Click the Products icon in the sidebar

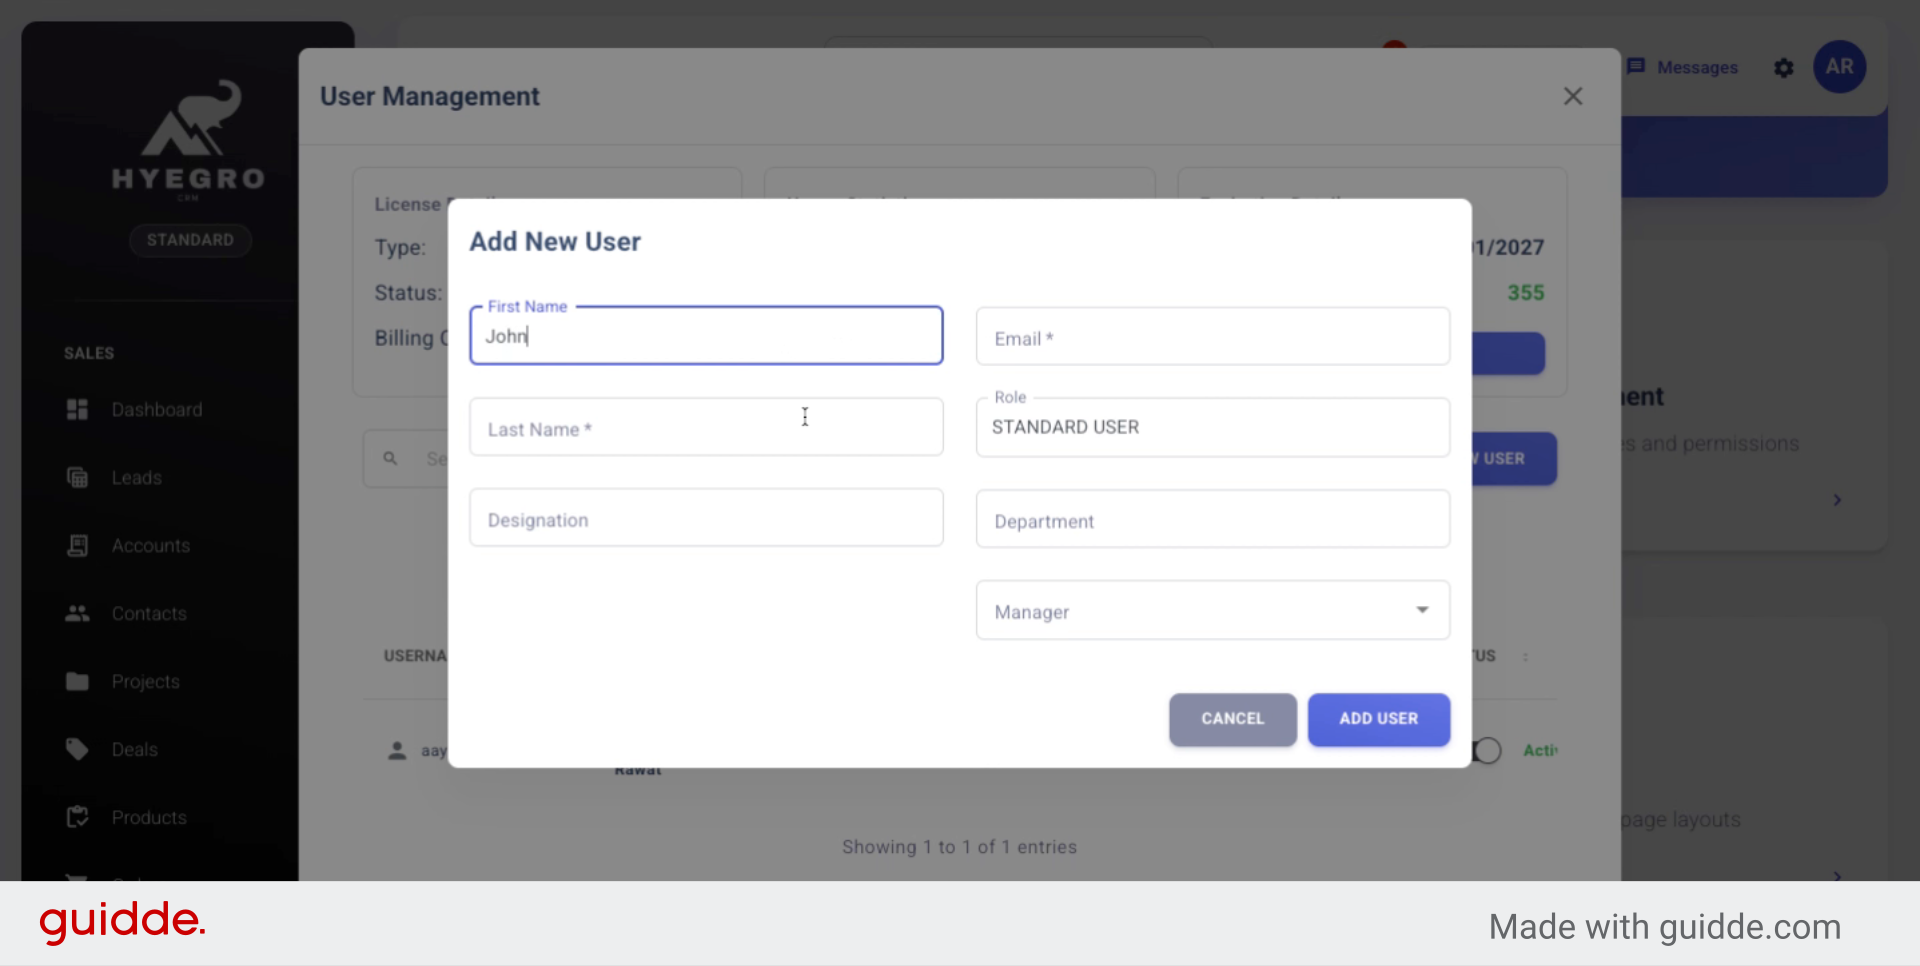point(77,818)
